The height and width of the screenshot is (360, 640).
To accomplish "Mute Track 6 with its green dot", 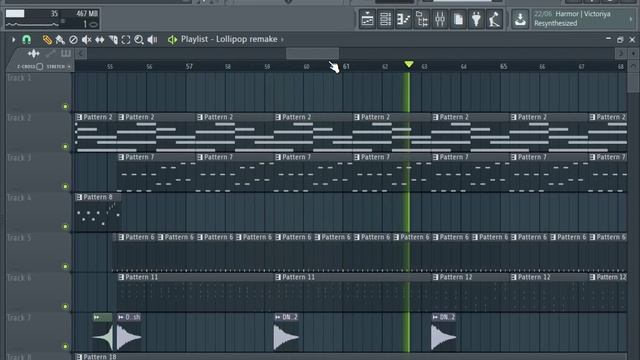I will tap(65, 307).
